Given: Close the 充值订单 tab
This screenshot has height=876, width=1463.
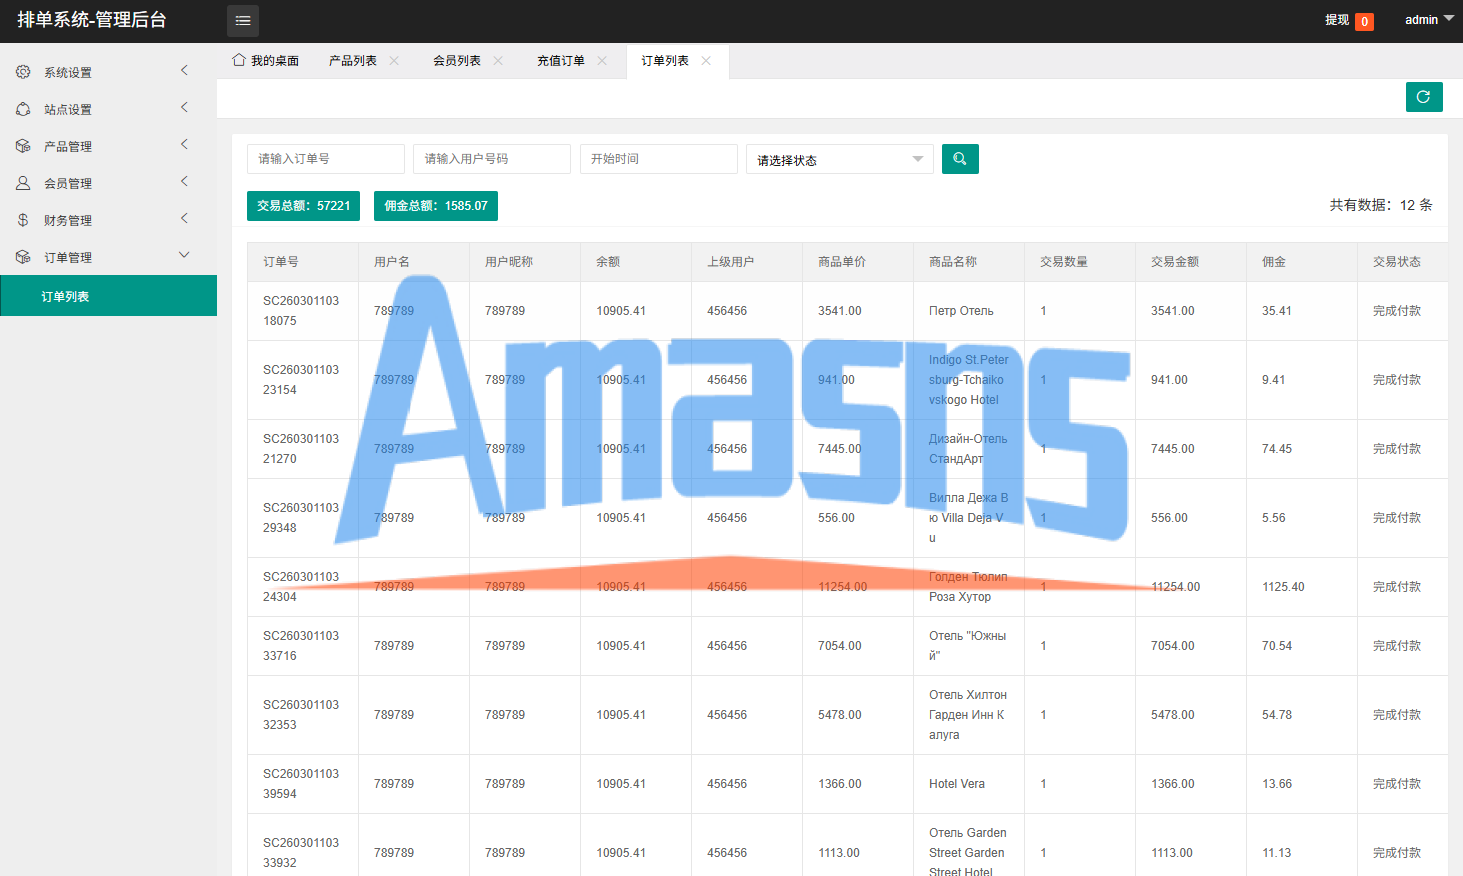Looking at the screenshot, I should click(602, 61).
